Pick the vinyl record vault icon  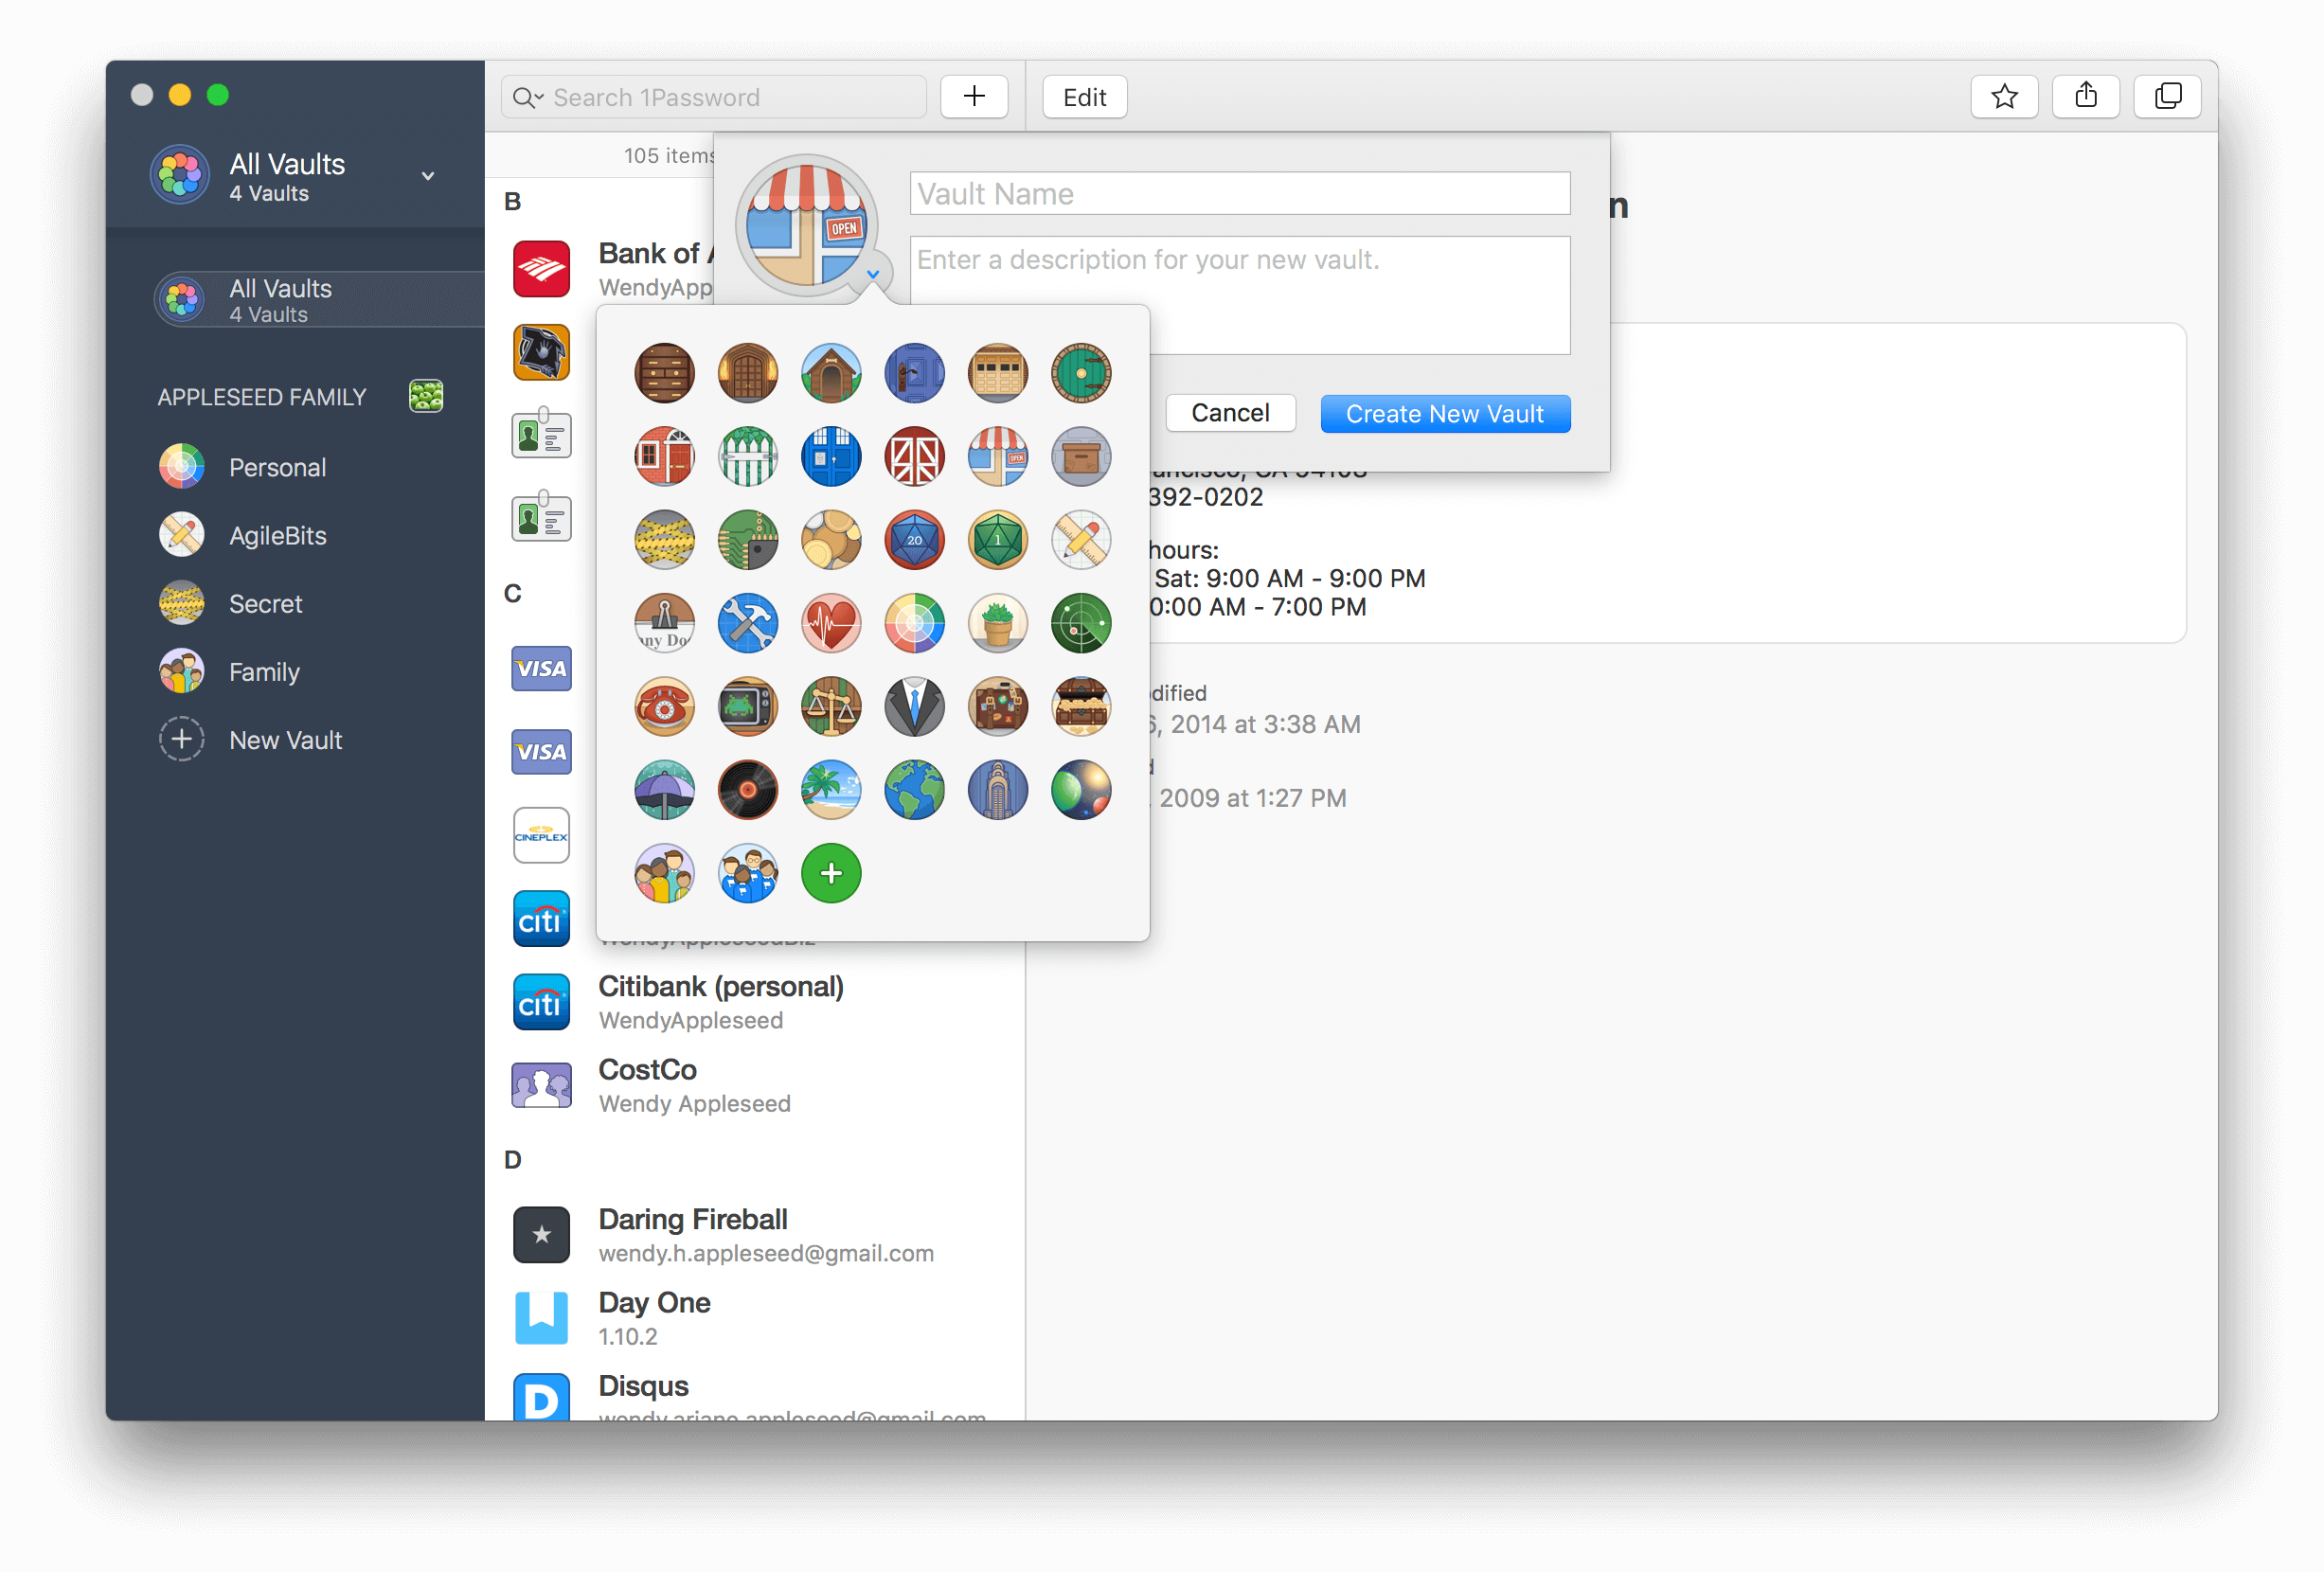pyautogui.click(x=748, y=790)
